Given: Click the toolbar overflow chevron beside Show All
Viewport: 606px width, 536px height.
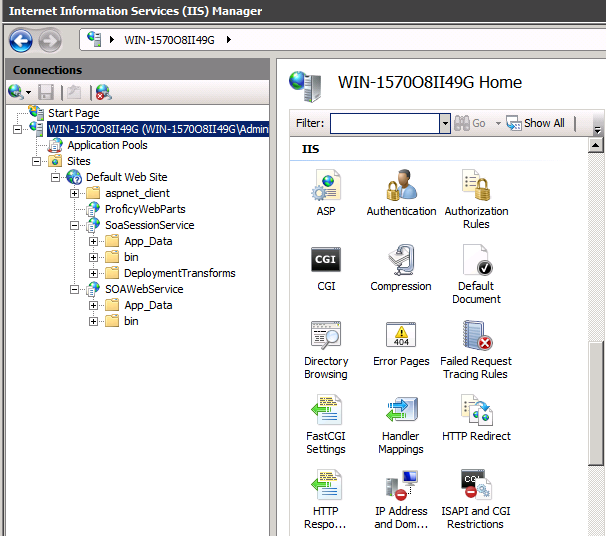Looking at the screenshot, I should pos(597,130).
